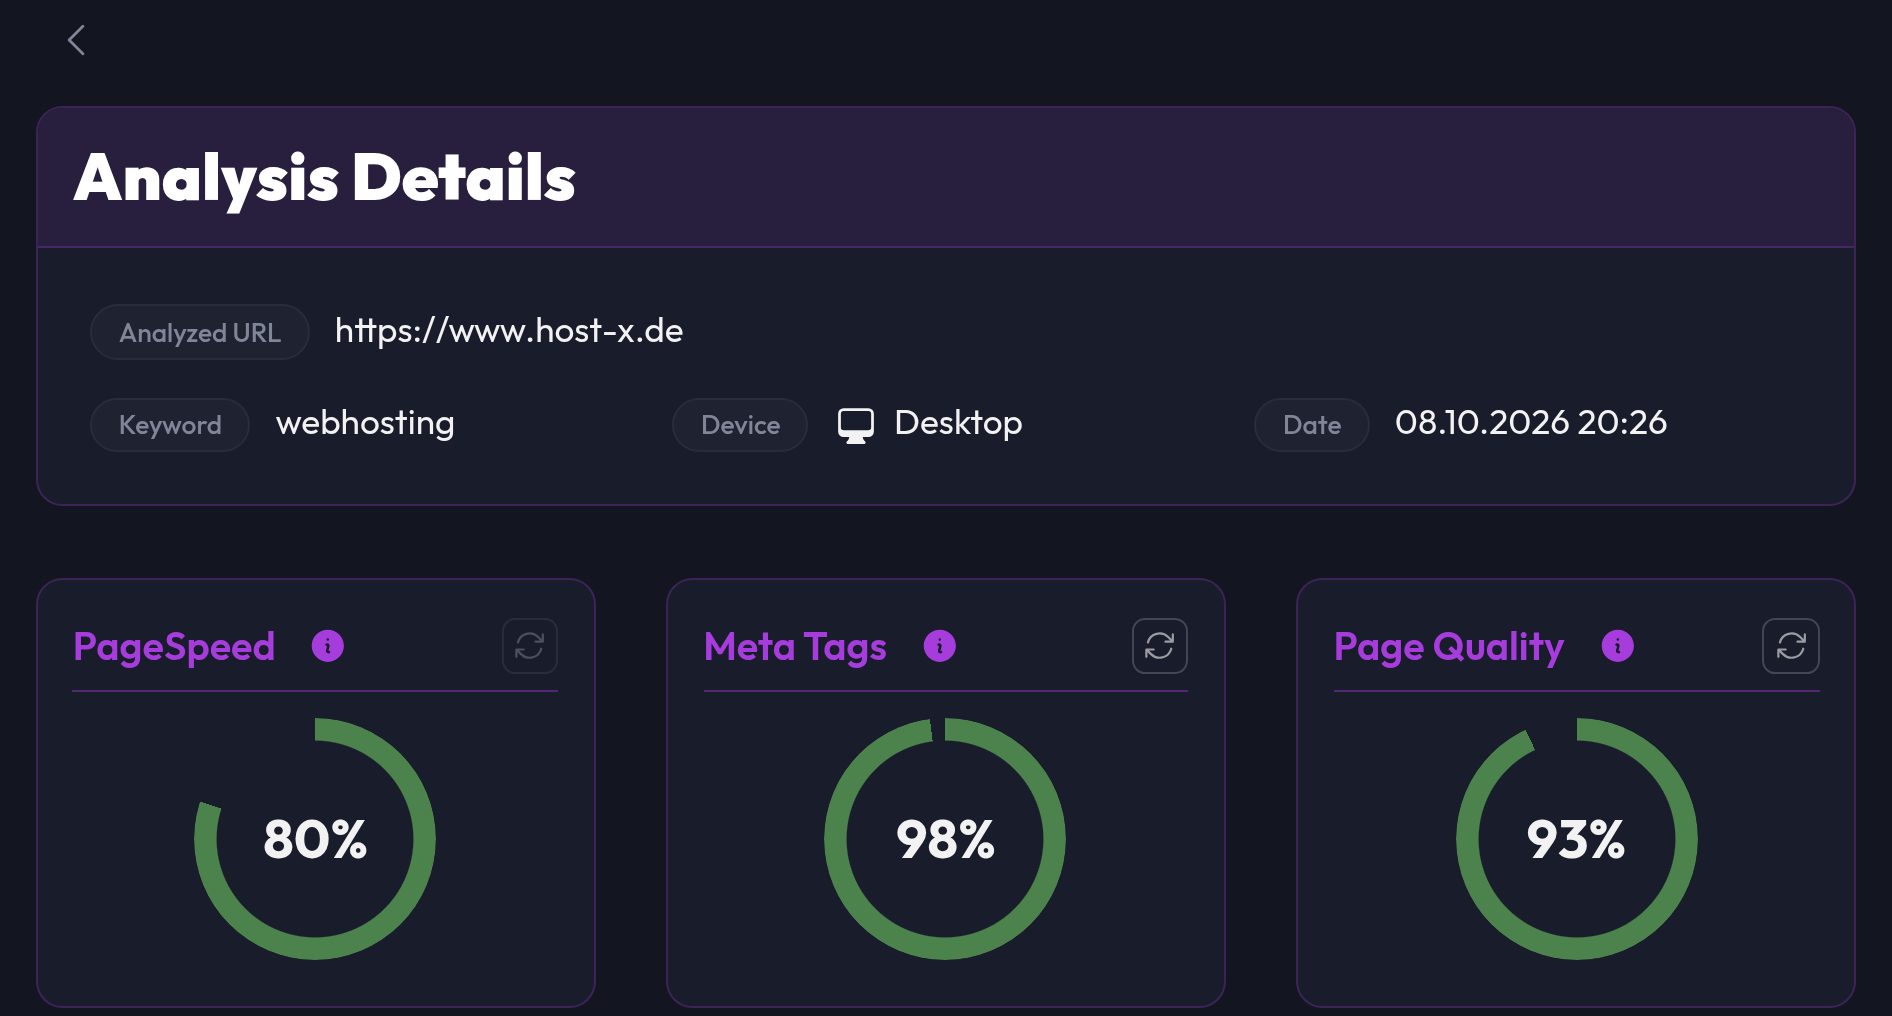Click the PageSpeed 80% progress ring
The height and width of the screenshot is (1016, 1892).
(x=315, y=839)
